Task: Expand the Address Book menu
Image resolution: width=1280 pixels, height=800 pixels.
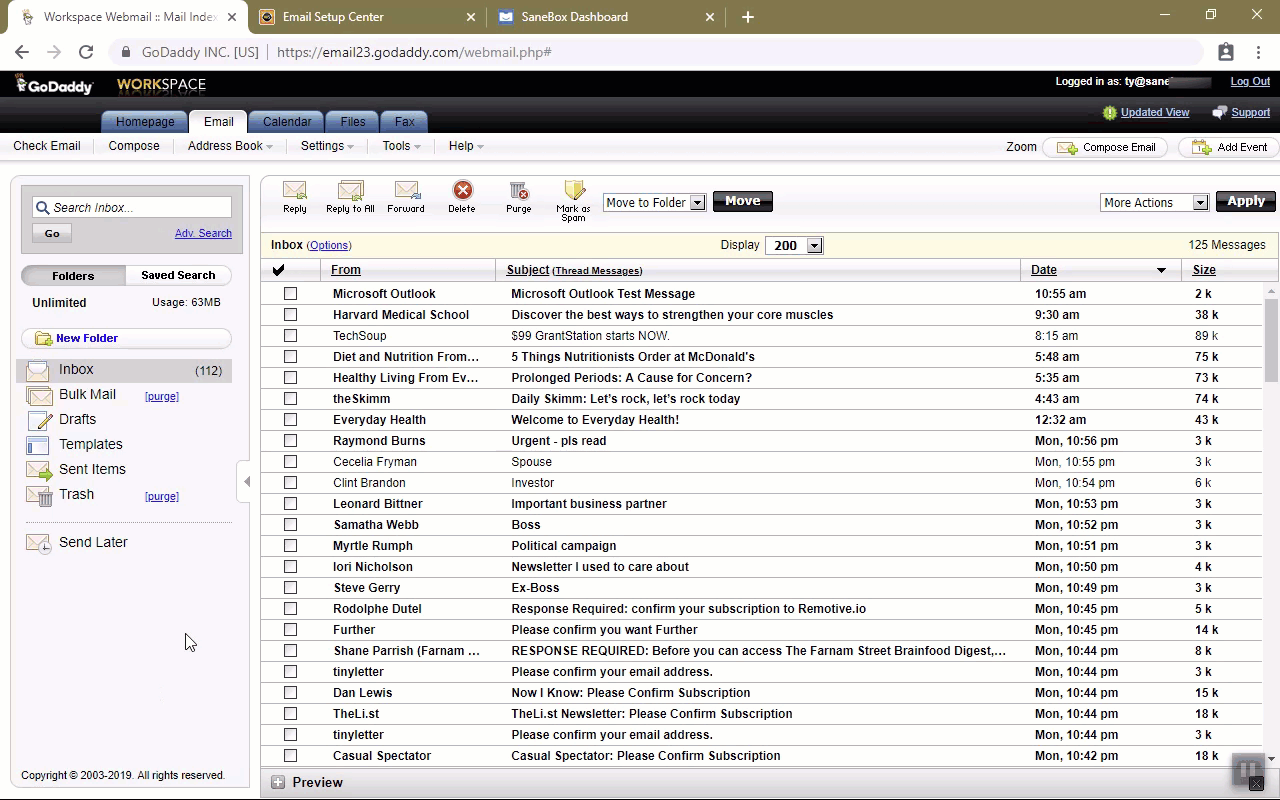Action: click(230, 146)
